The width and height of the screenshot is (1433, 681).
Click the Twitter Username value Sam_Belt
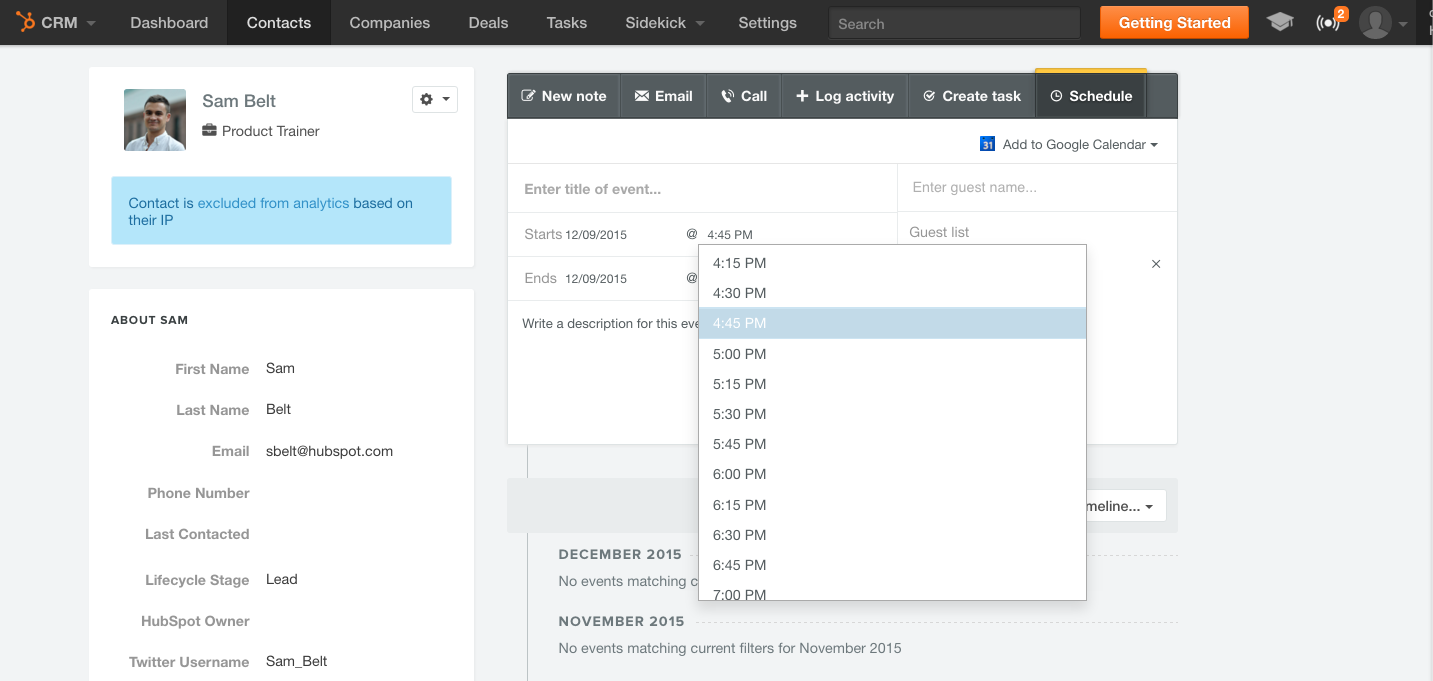coord(296,661)
